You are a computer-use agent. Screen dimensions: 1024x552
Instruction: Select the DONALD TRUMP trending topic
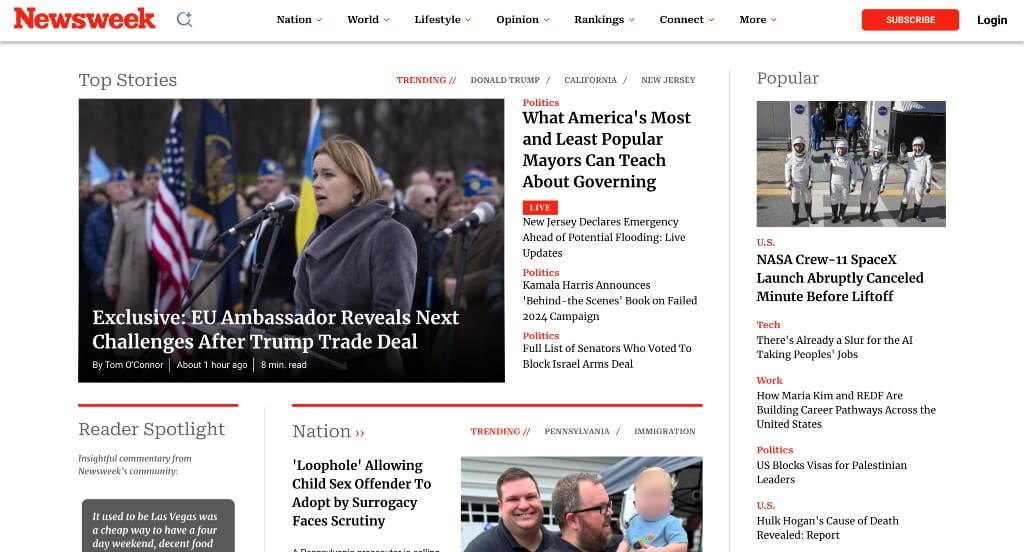coord(505,80)
